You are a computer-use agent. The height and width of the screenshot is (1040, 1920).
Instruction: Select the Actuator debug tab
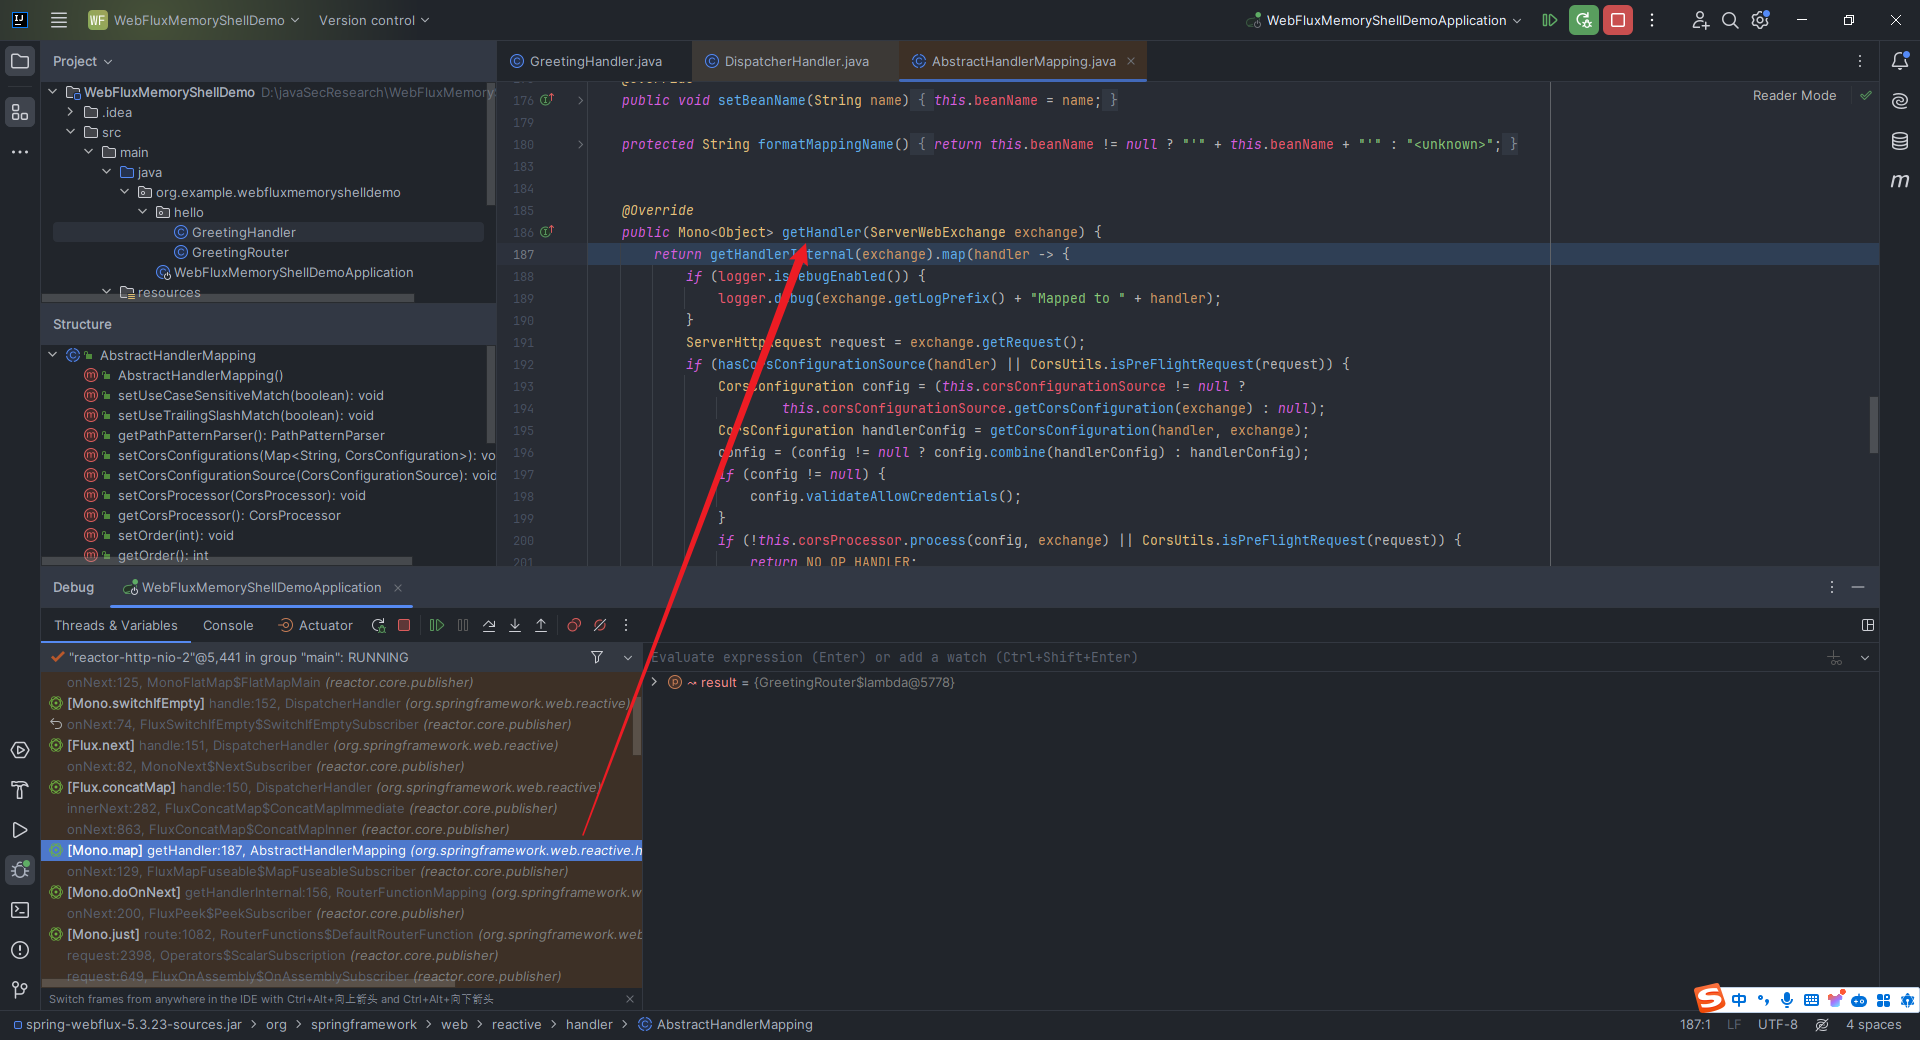[x=315, y=626]
